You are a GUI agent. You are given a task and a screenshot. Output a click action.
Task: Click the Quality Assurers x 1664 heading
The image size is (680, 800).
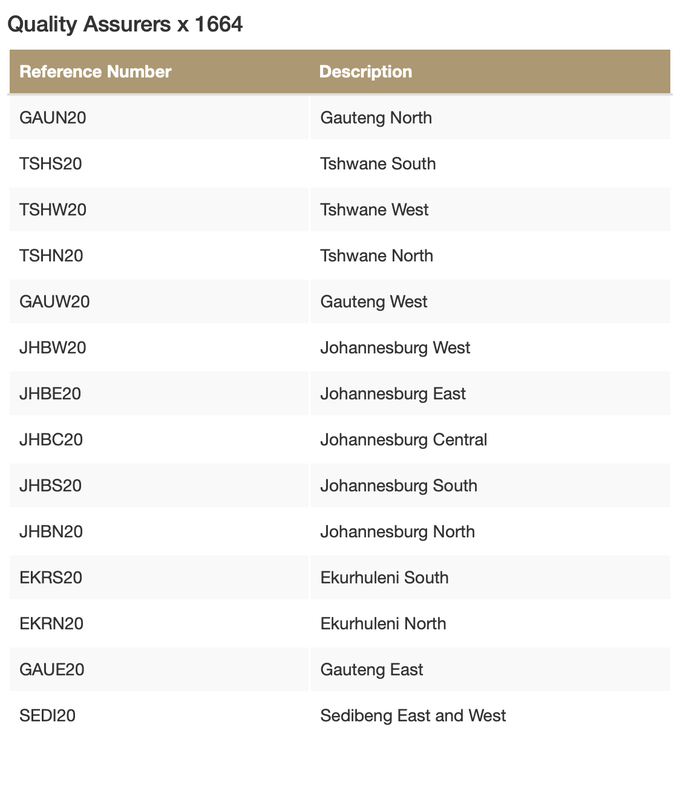125,24
